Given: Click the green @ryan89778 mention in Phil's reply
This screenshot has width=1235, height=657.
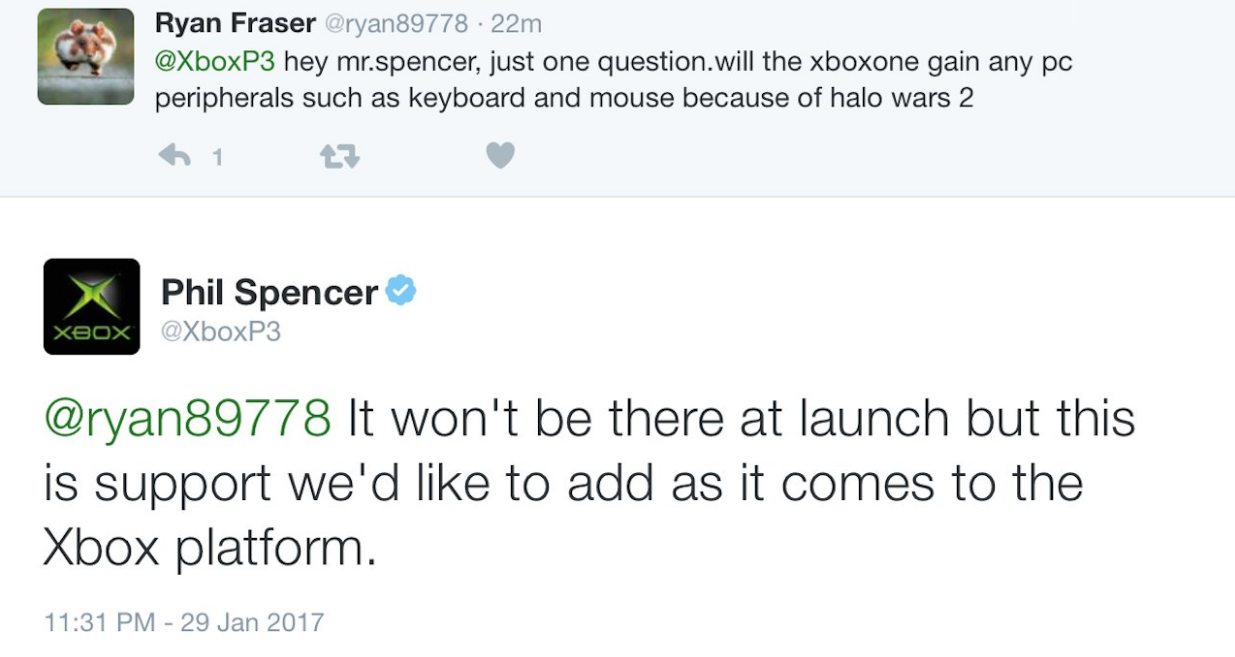Looking at the screenshot, I should coord(187,418).
